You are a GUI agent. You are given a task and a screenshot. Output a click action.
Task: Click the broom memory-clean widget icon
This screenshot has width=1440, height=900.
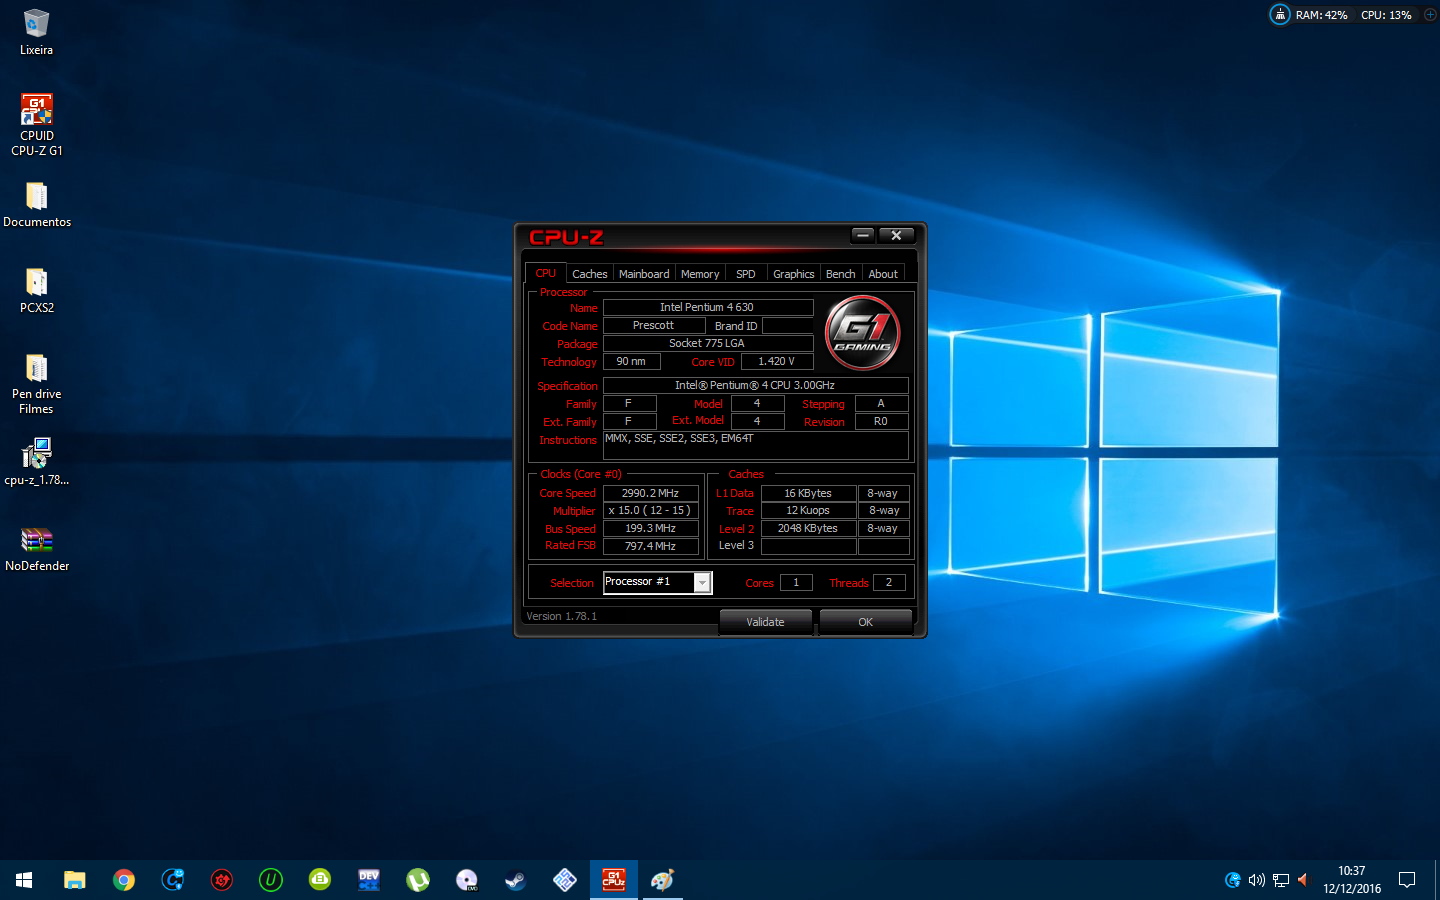click(x=1279, y=14)
